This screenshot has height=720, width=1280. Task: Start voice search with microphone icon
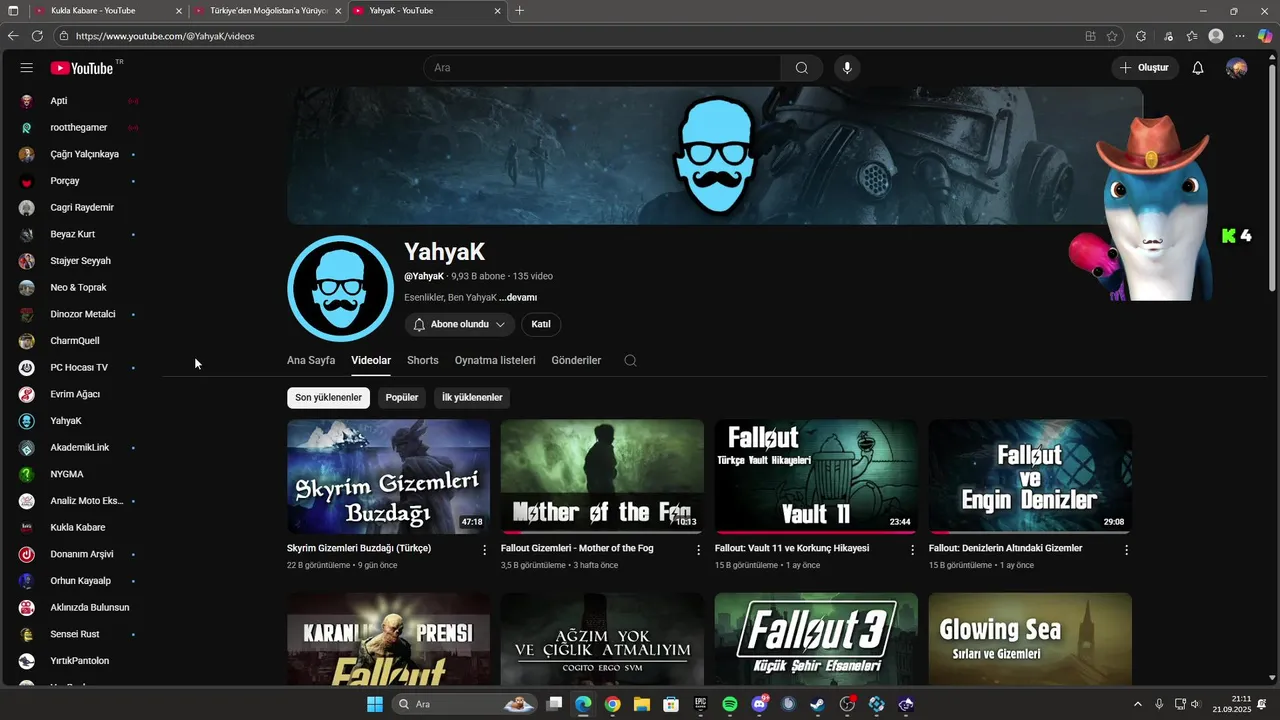coord(847,68)
